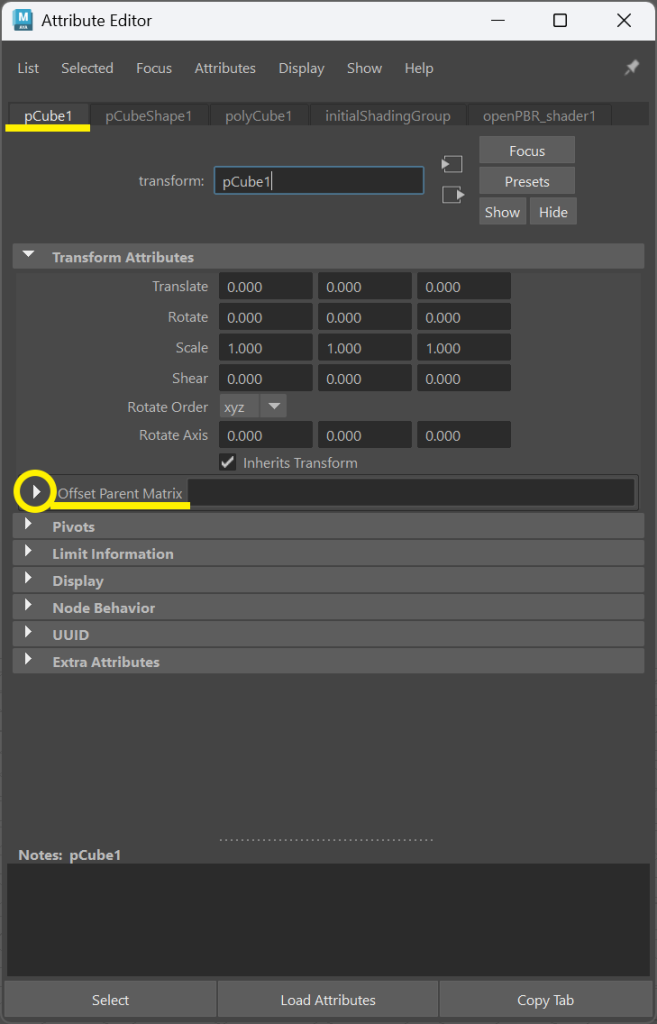Open the Attributes menu
Image resolution: width=657 pixels, height=1024 pixels.
click(225, 68)
